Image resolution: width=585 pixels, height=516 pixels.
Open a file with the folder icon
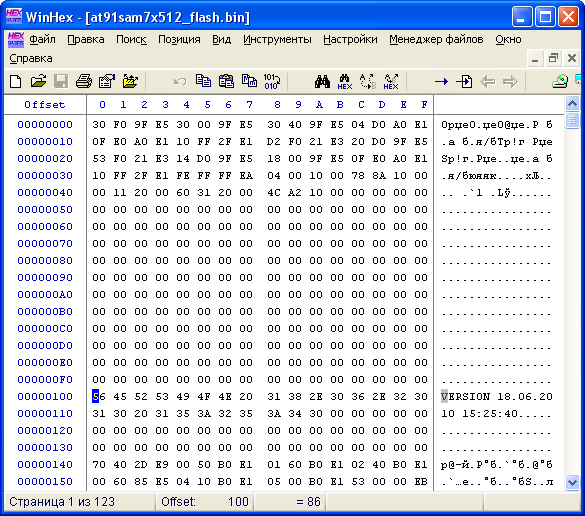coord(38,81)
